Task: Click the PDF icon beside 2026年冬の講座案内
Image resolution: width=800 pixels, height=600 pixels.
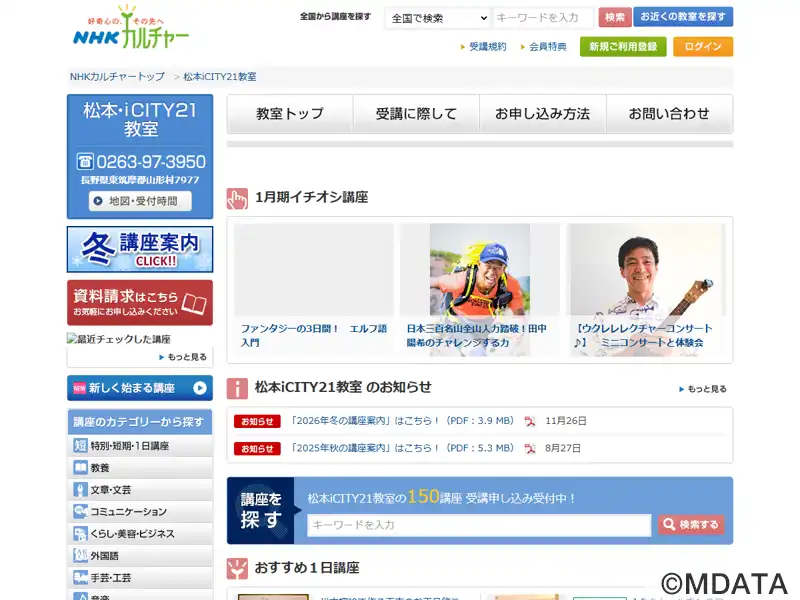Action: (x=530, y=422)
